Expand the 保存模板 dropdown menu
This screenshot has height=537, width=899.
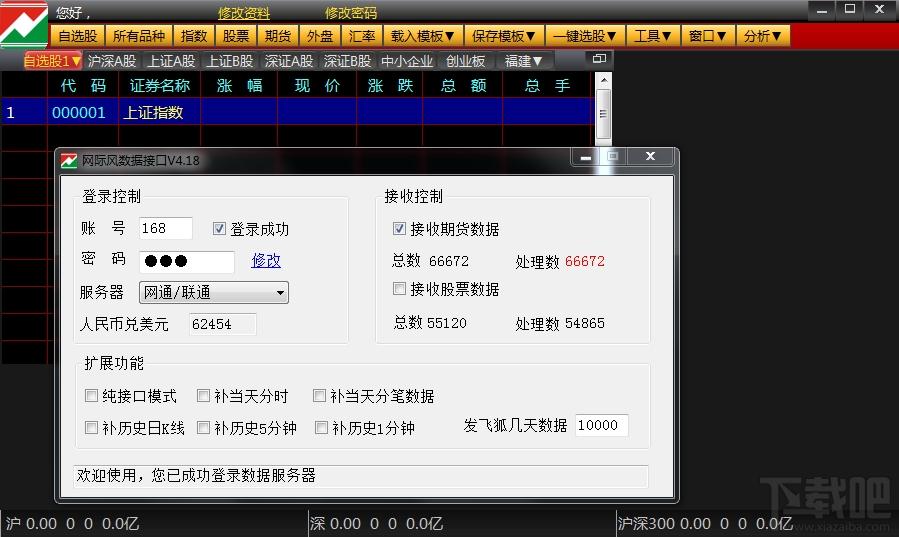click(503, 36)
